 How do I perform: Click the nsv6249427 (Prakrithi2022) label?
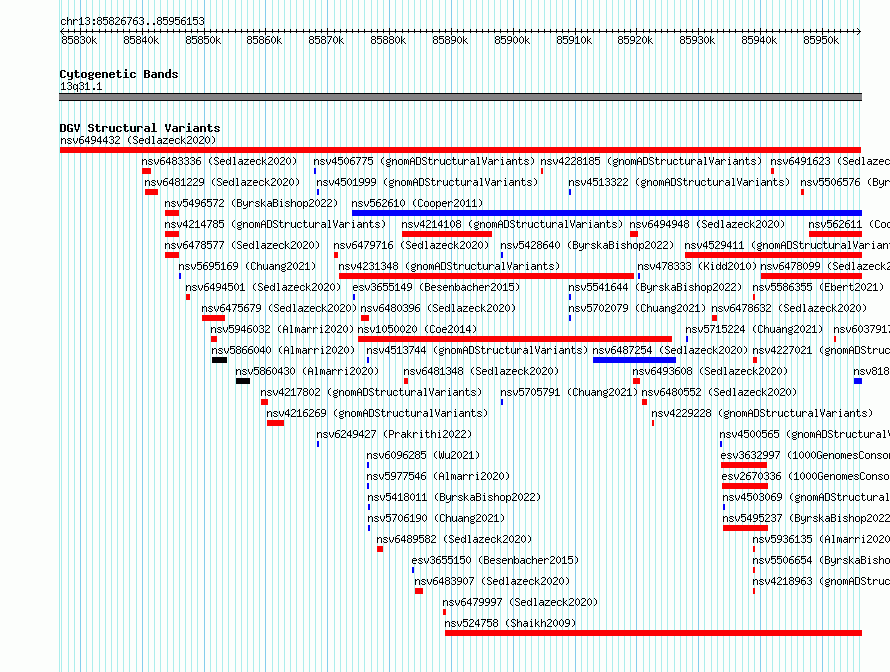pyautogui.click(x=394, y=434)
